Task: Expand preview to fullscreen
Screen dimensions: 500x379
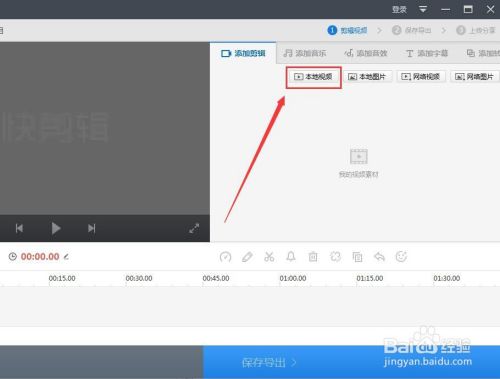Action: pyautogui.click(x=194, y=228)
